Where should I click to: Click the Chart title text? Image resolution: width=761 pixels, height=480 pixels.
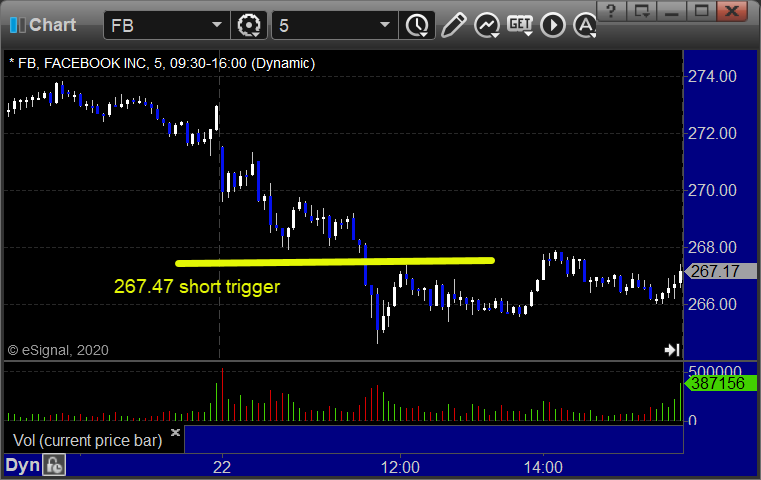[x=52, y=25]
